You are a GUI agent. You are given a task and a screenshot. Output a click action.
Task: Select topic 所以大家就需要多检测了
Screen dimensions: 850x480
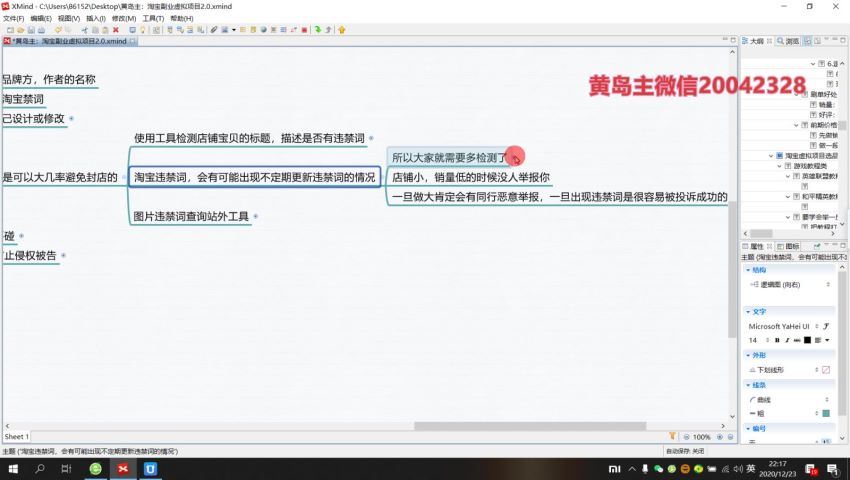click(449, 158)
